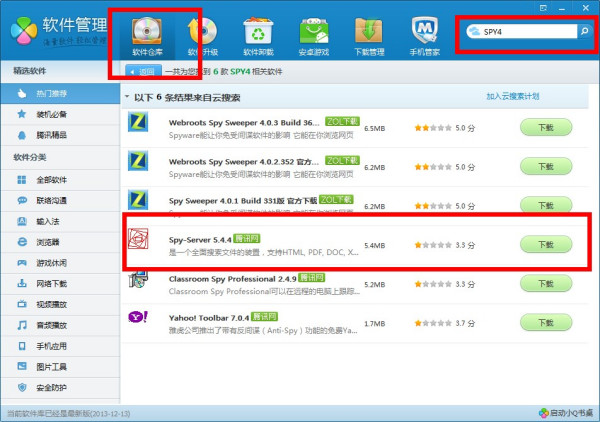Click the bell icon beside 腾讯精品
This screenshot has width=600, height=422.
click(22, 135)
